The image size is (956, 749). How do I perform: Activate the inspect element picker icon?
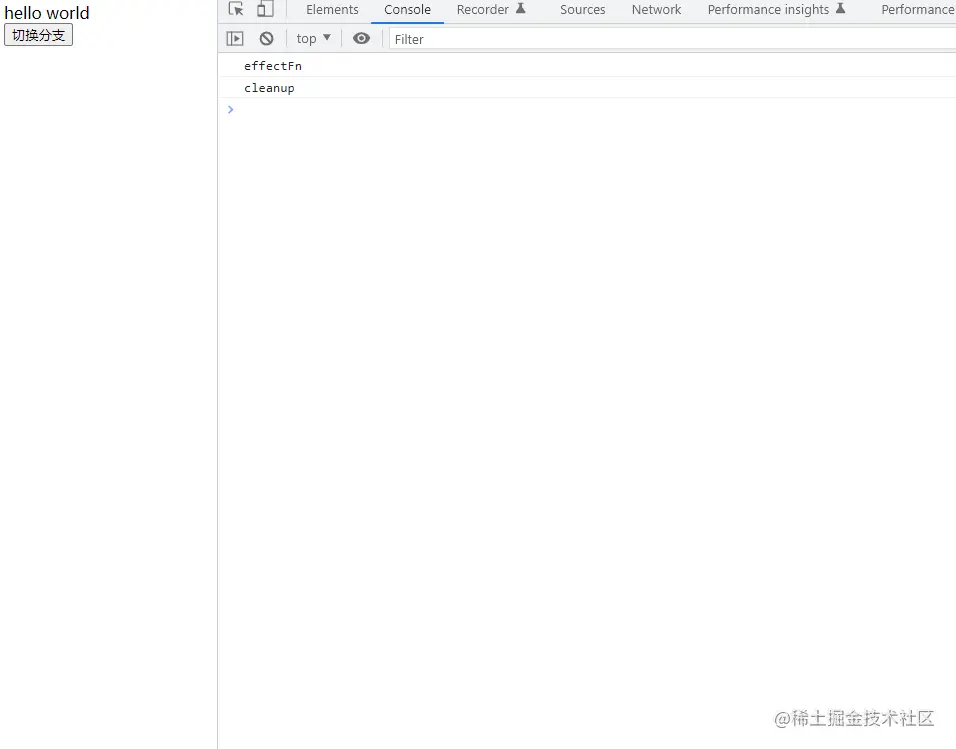point(236,9)
